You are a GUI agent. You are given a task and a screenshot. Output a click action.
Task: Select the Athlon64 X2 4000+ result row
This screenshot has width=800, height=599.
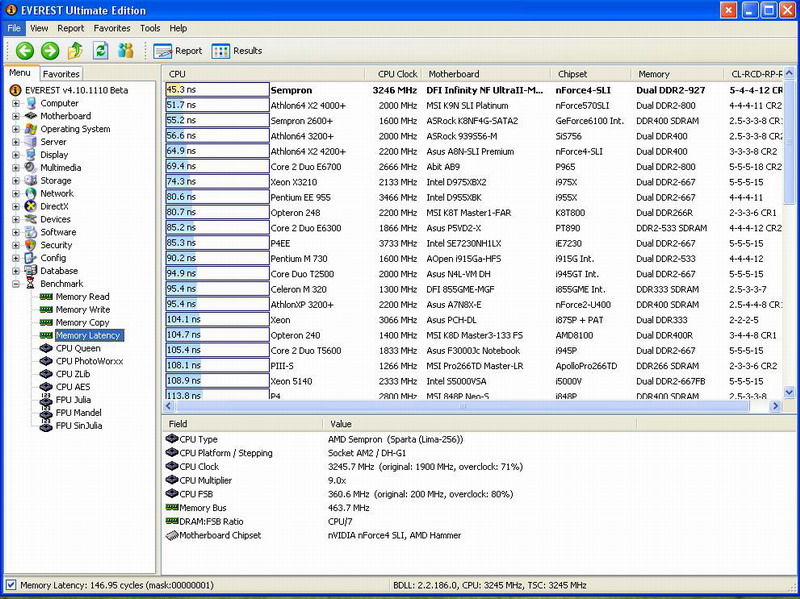473,106
